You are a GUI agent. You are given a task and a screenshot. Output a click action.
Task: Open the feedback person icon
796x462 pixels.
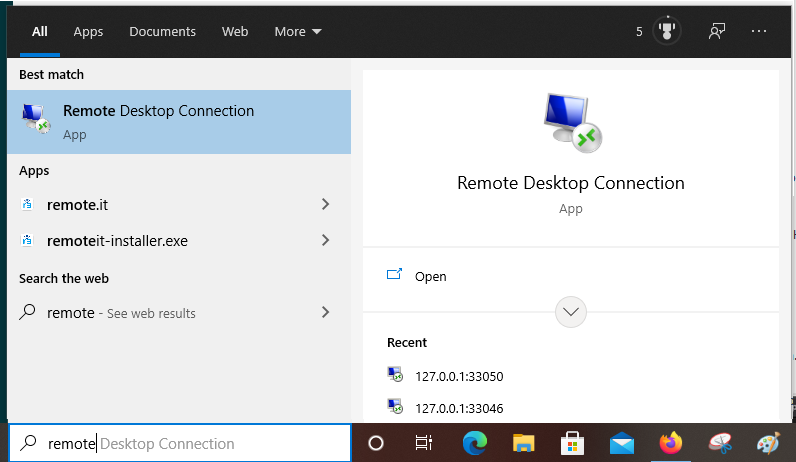pyautogui.click(x=717, y=31)
